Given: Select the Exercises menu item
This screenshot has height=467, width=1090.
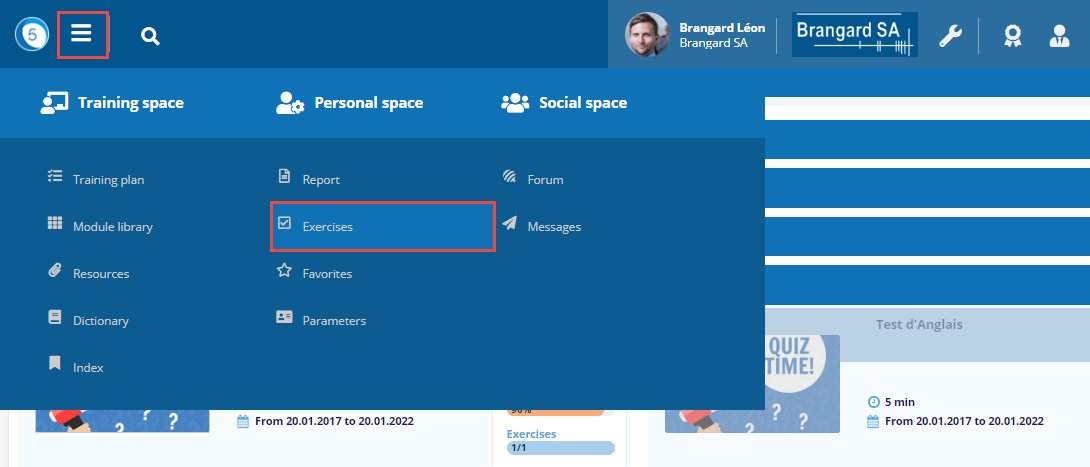Looking at the screenshot, I should pyautogui.click(x=327, y=227).
